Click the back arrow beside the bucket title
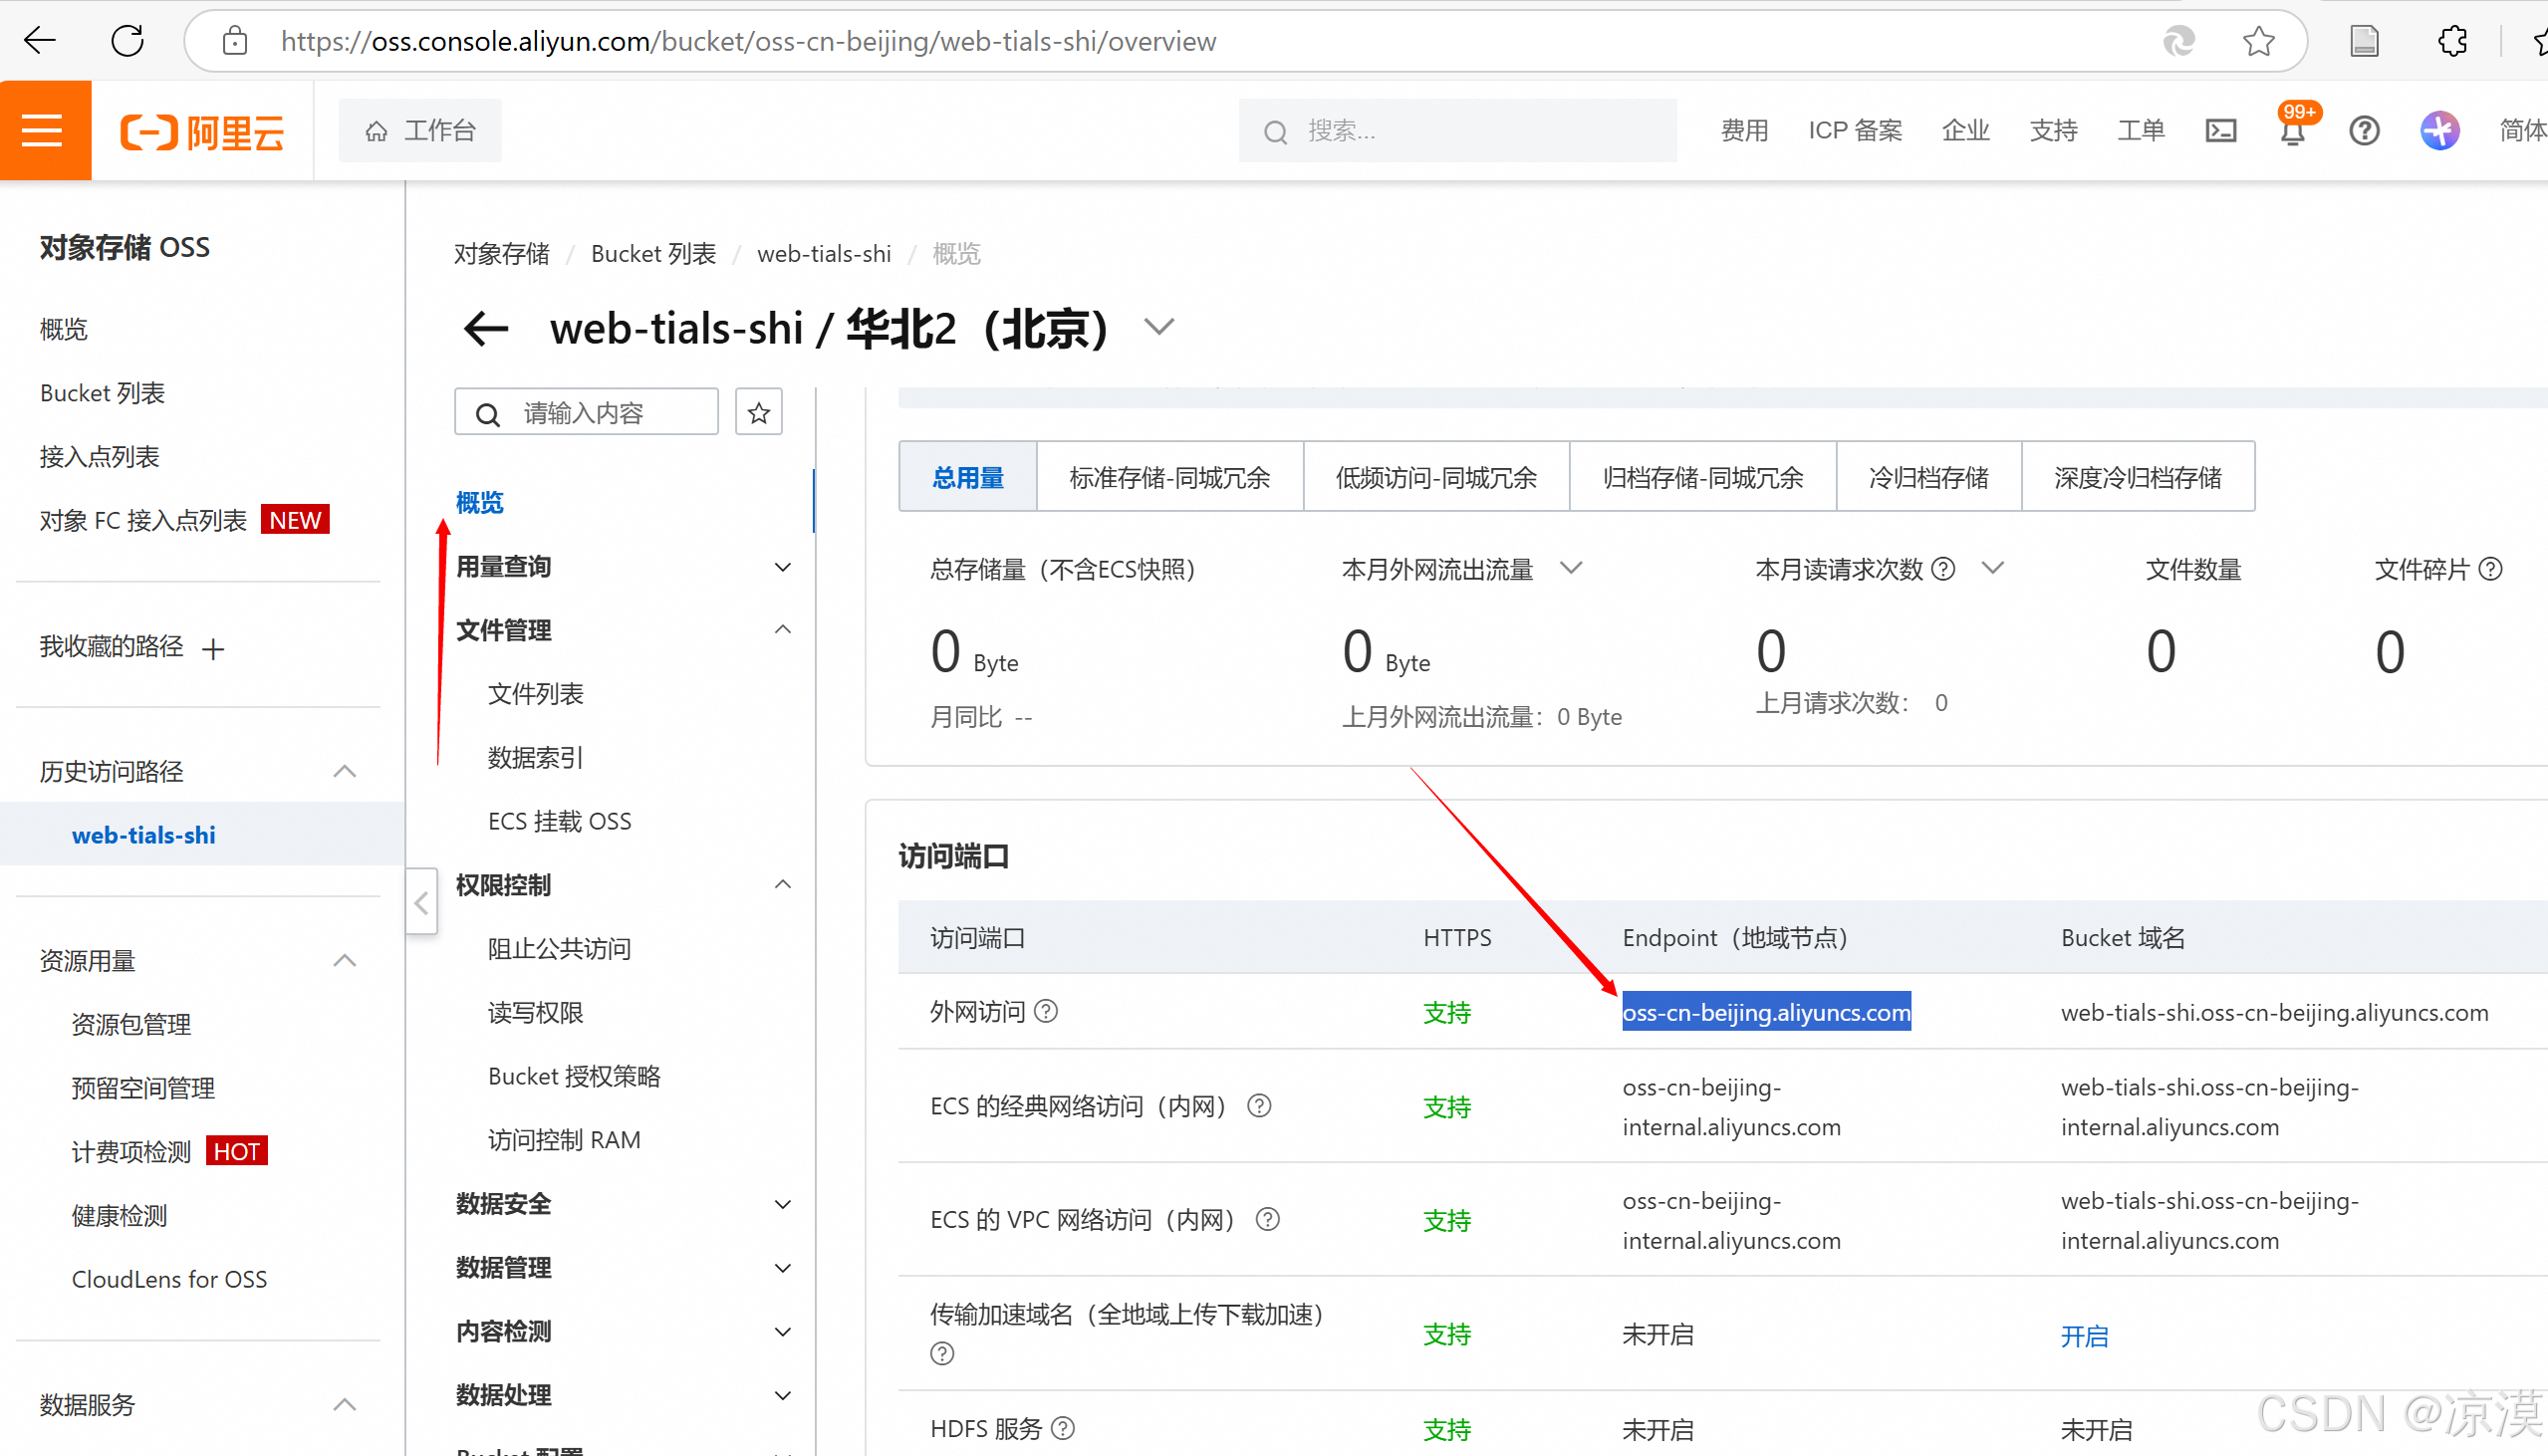The height and width of the screenshot is (1456, 2548). pyautogui.click(x=485, y=328)
